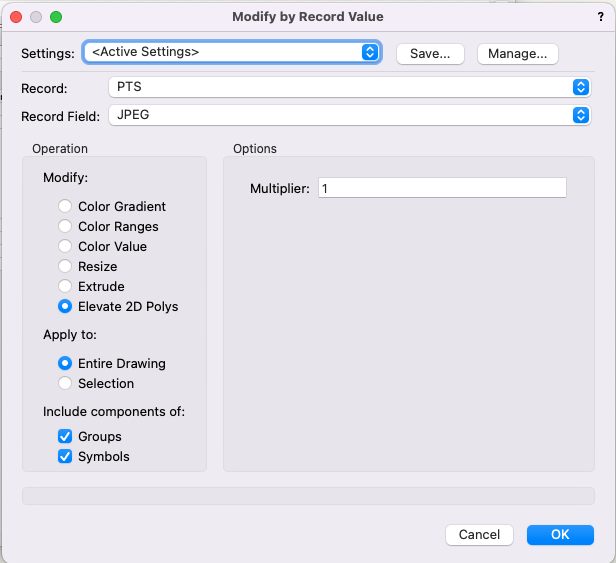Click into the Multiplier input field

(x=441, y=188)
